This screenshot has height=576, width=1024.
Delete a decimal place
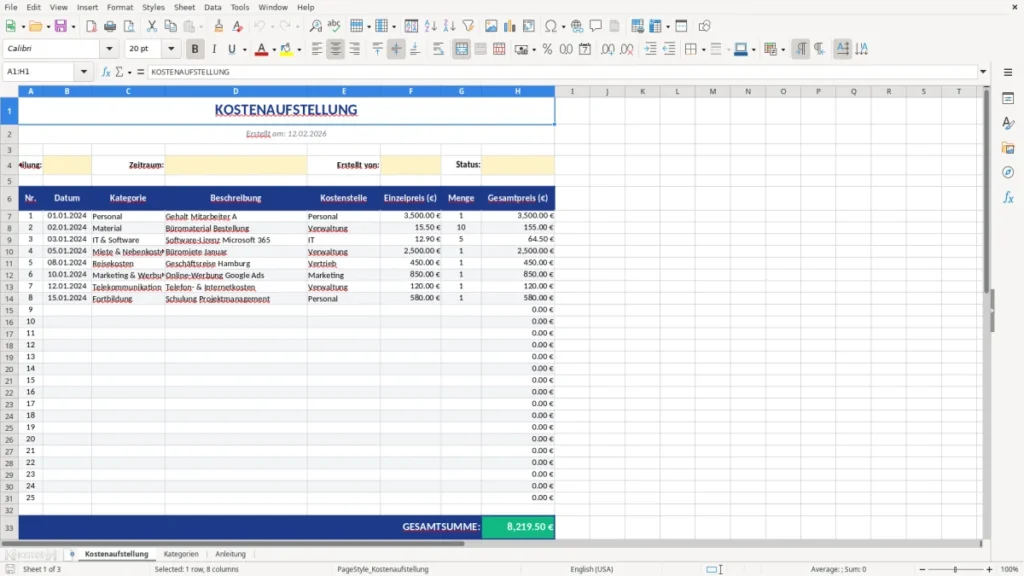click(627, 49)
